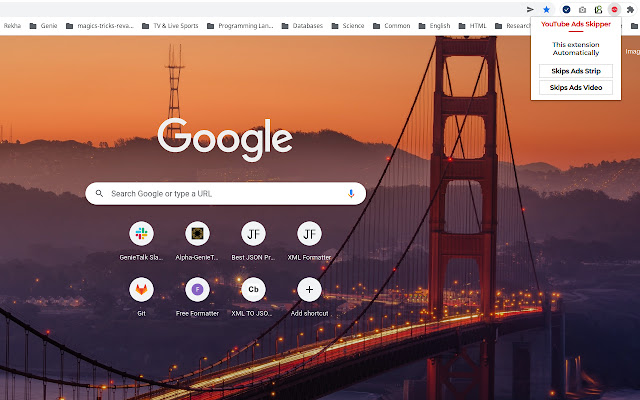Expand the TV & Live Sports bookmark folder
Image resolution: width=640 pixels, height=400 pixels.
coord(170,26)
